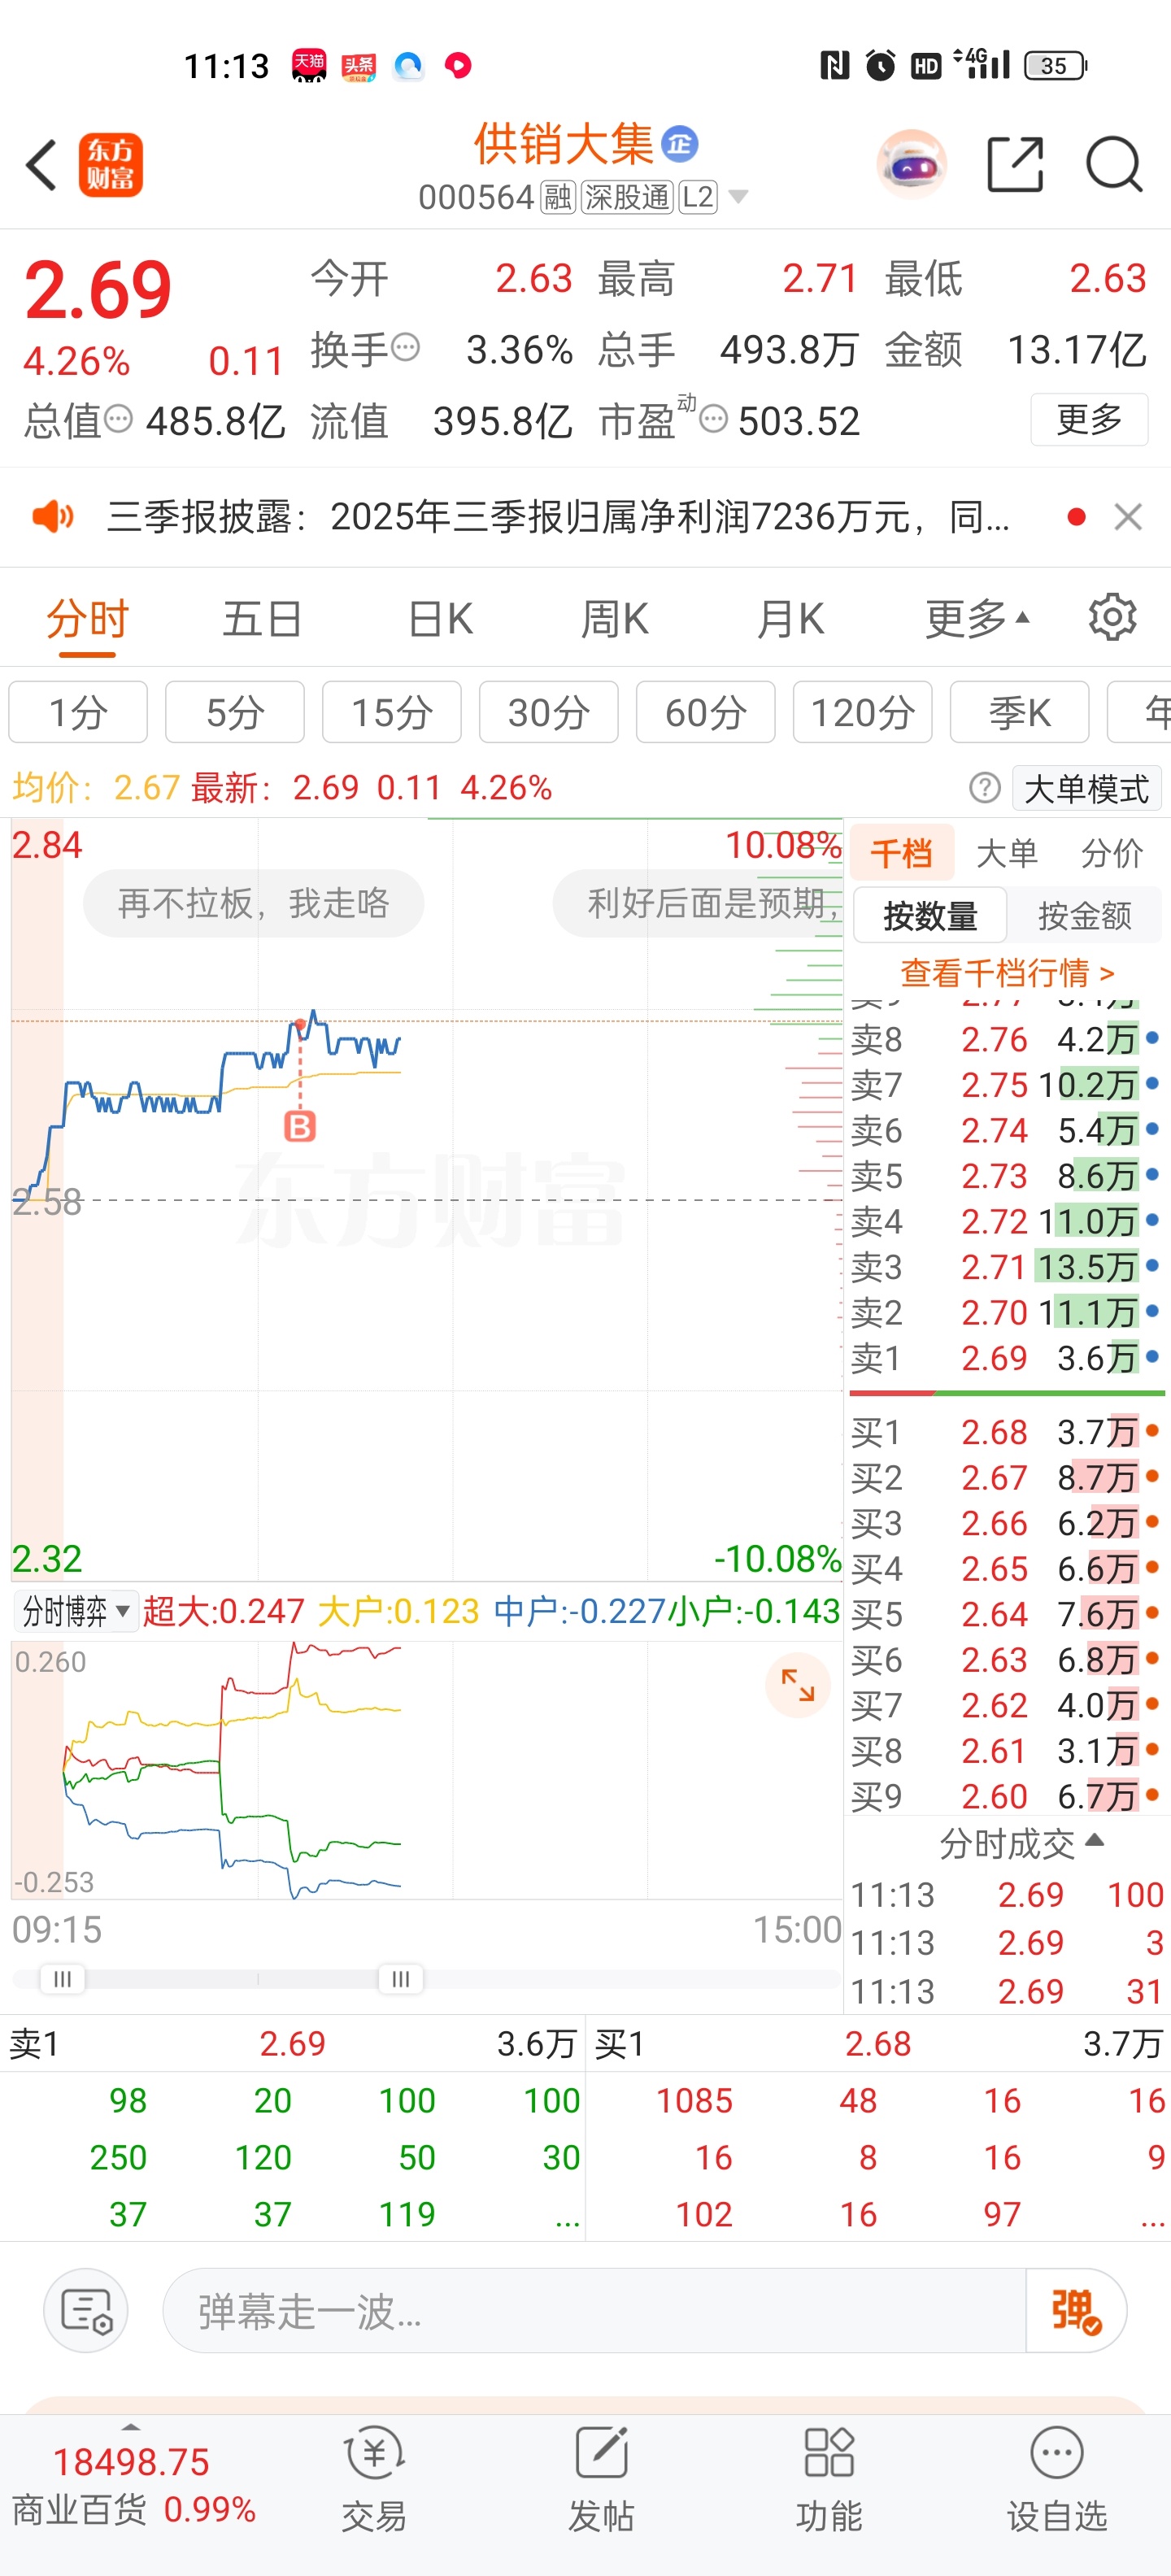
Task: Open the 分时博弈 indicator dropdown
Action: click(75, 1611)
